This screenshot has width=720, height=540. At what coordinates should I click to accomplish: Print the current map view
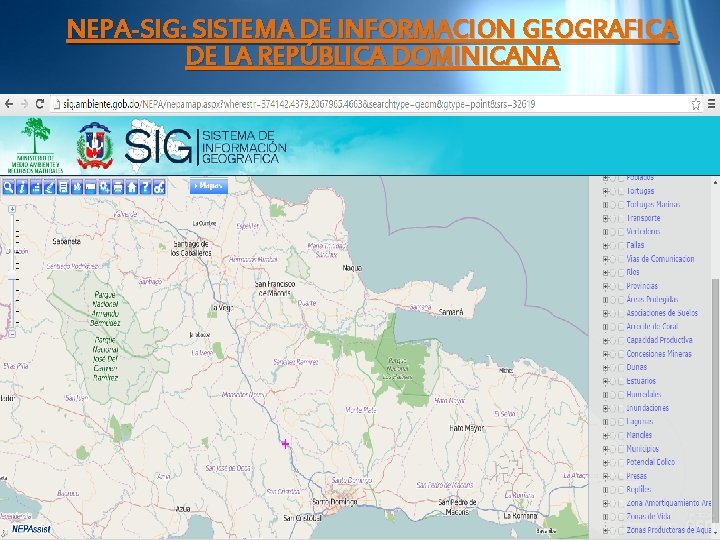click(x=118, y=187)
